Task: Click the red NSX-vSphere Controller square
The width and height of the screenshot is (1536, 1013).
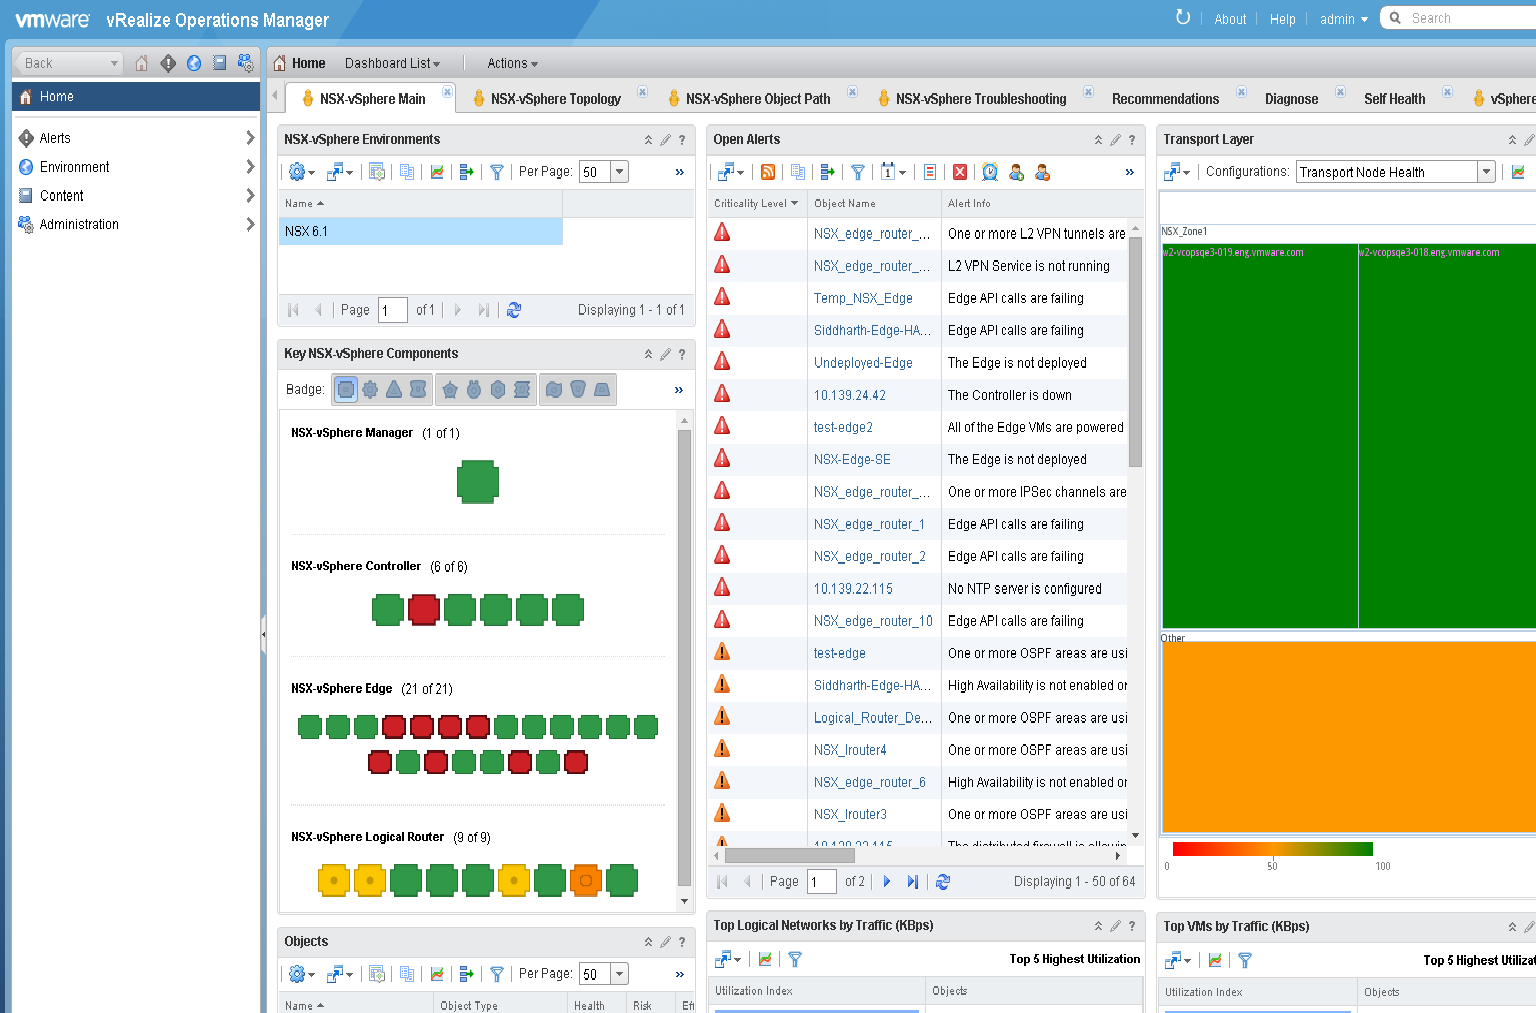Action: (x=424, y=609)
